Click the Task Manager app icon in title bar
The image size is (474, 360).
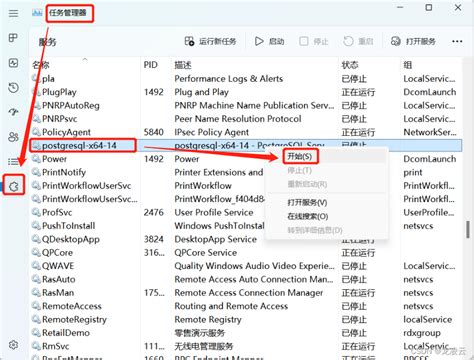click(x=37, y=13)
